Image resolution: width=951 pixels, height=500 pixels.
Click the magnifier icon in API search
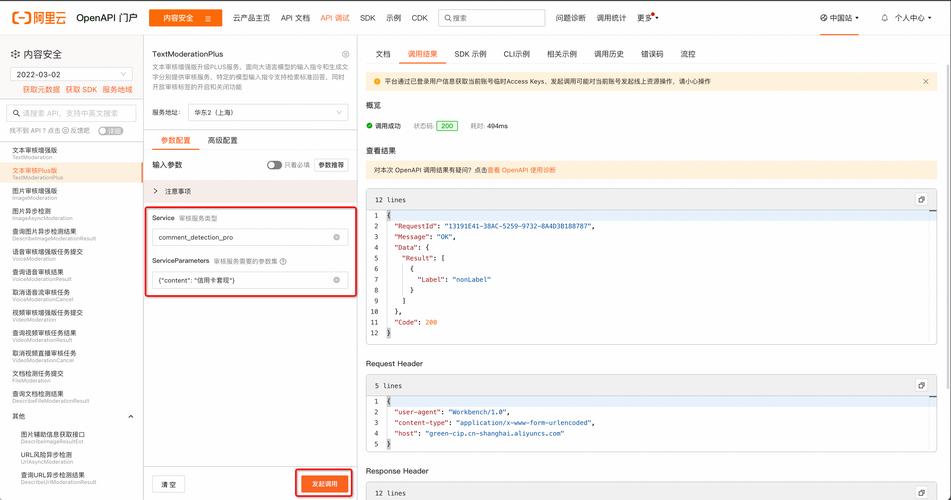[x=16, y=113]
